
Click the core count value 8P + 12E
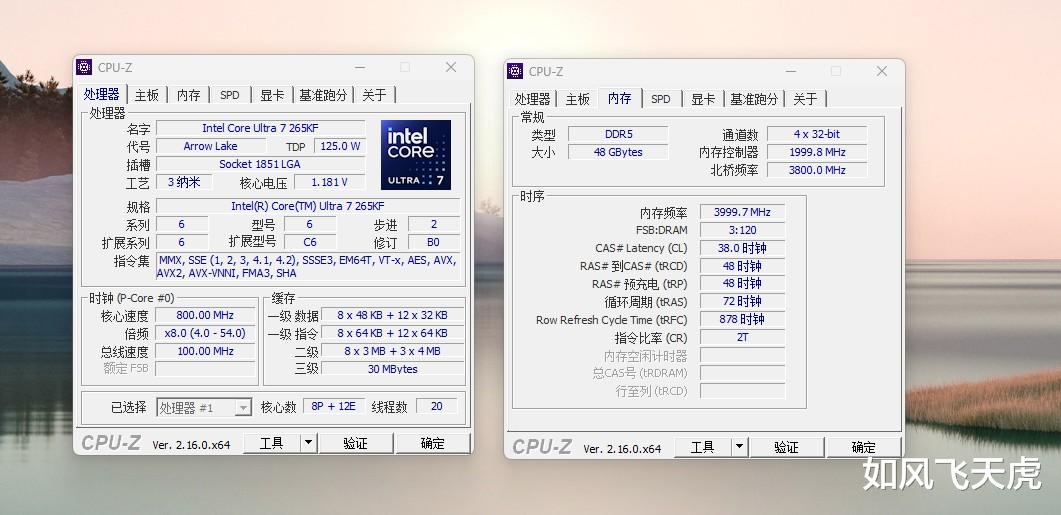(334, 406)
